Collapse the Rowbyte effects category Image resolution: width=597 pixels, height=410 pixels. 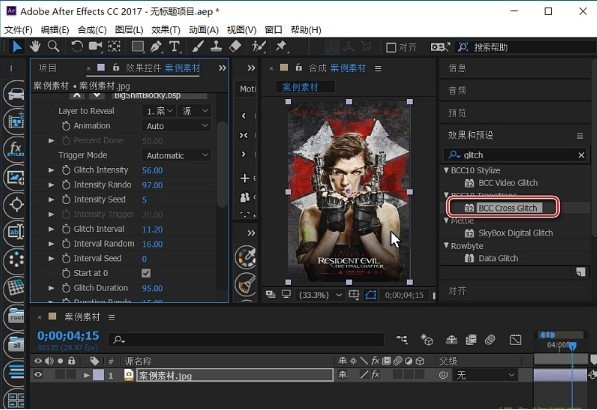[x=446, y=245]
